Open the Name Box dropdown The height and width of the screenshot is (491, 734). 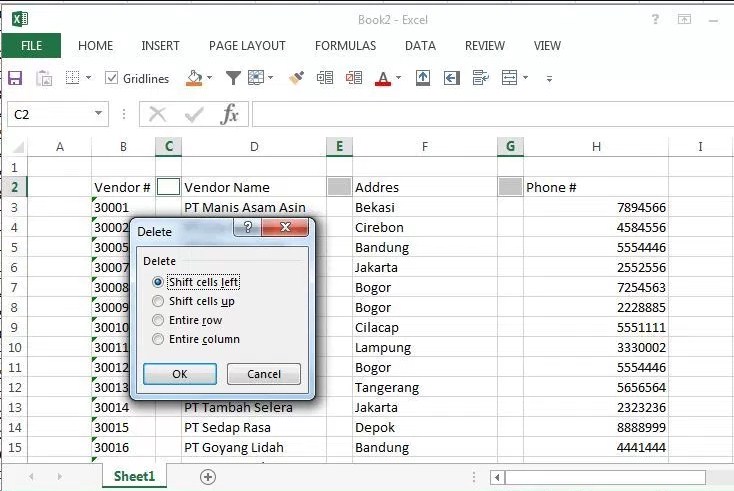point(98,114)
